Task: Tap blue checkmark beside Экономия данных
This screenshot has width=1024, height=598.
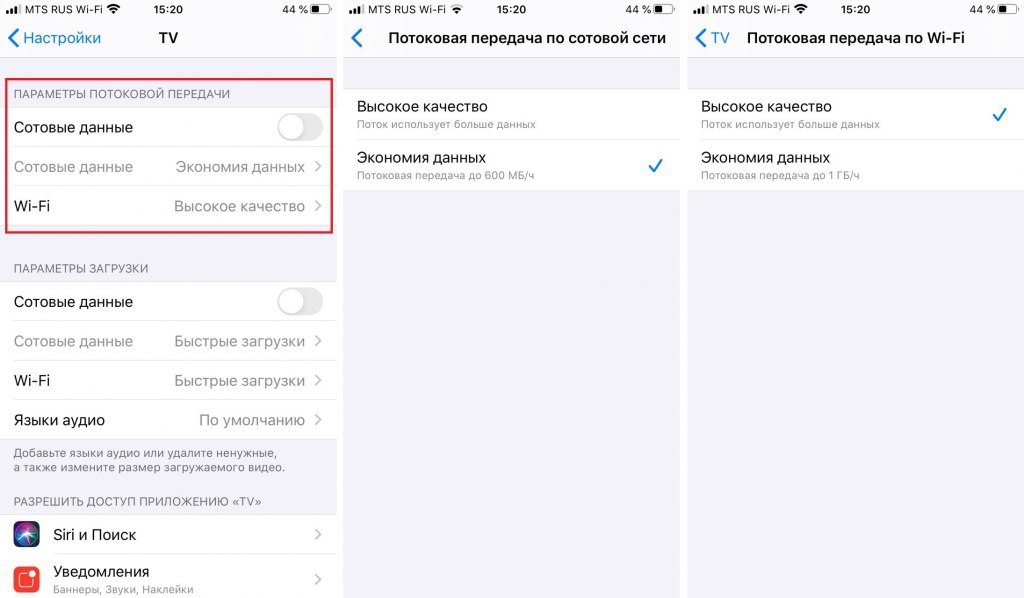Action: point(655,166)
